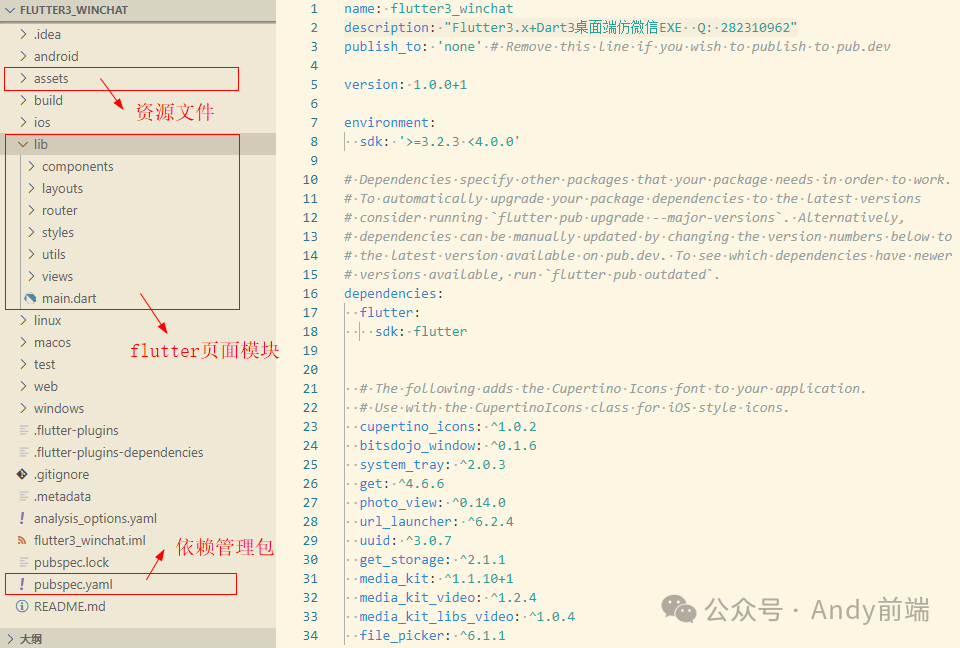Open the .metadata file

click(x=62, y=496)
